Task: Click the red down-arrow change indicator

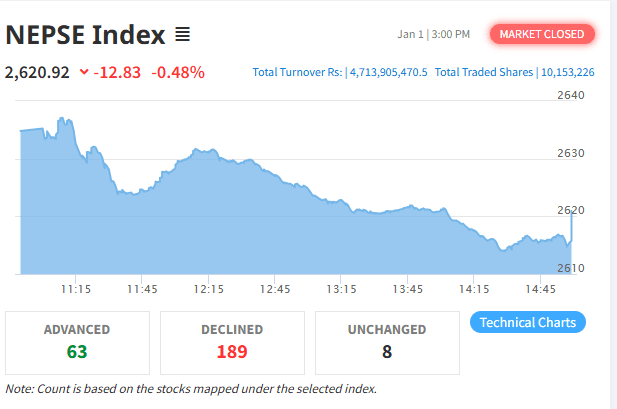Action: coord(83,72)
